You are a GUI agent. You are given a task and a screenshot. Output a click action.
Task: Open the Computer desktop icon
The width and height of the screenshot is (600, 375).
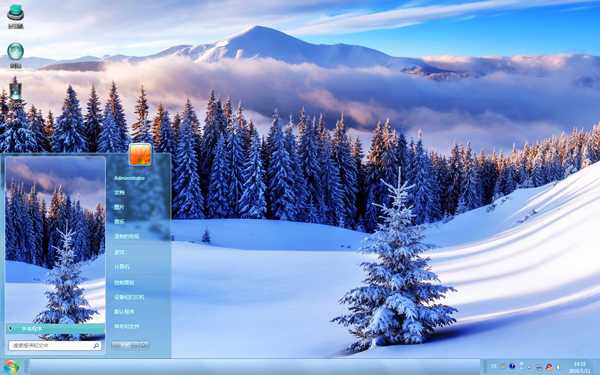click(x=15, y=16)
